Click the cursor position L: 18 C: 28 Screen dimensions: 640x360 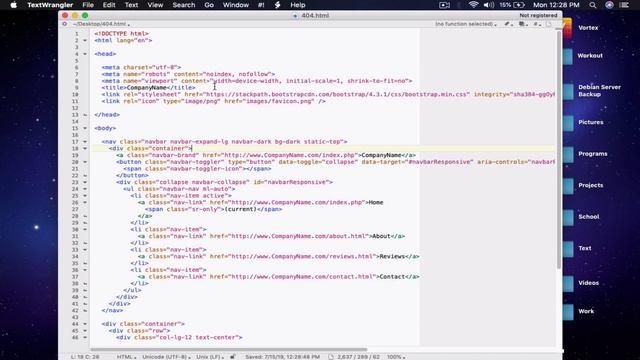click(x=85, y=357)
